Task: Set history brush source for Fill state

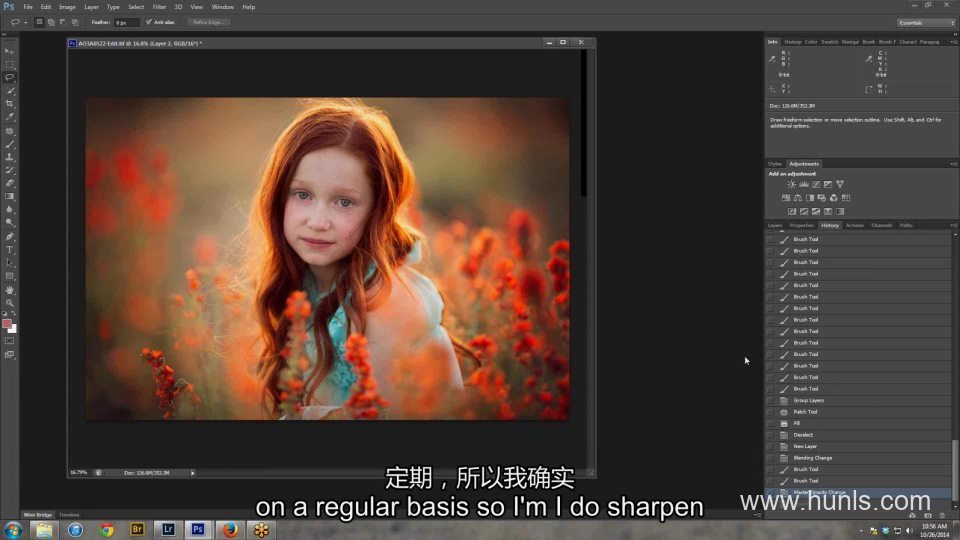Action: (771, 424)
